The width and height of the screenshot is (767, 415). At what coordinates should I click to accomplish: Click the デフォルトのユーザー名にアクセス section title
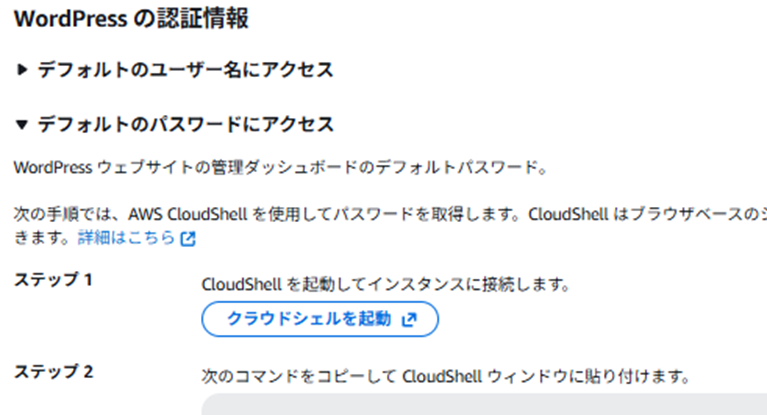point(185,70)
